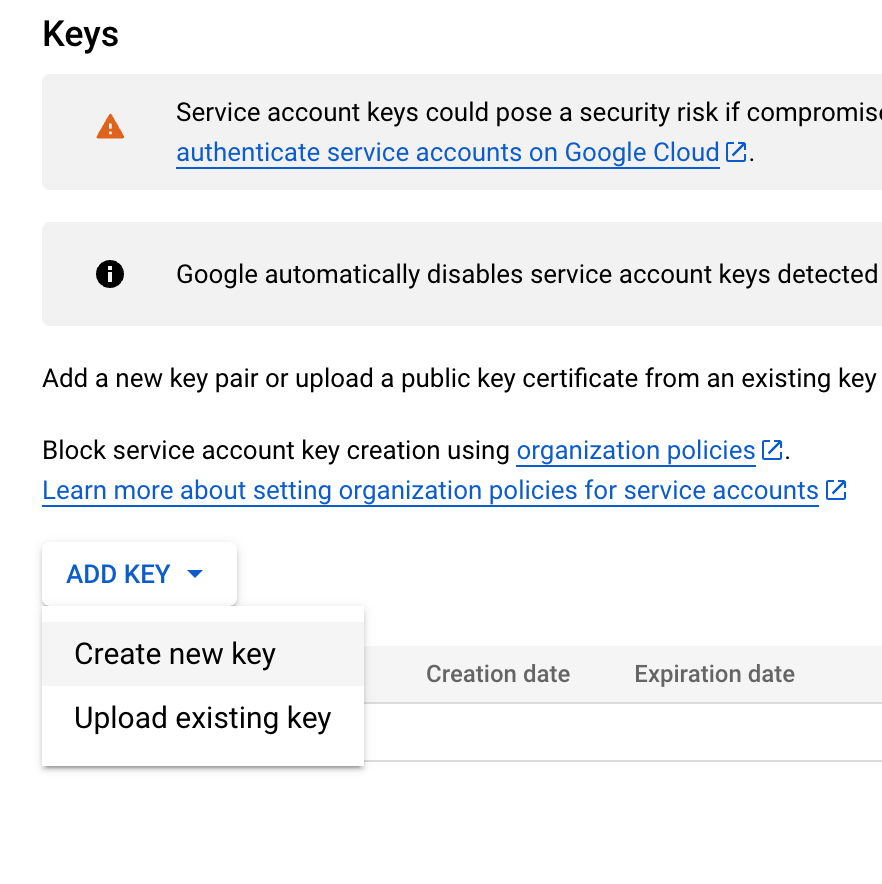Open 'Learn more about setting organization policies' link

[430, 491]
